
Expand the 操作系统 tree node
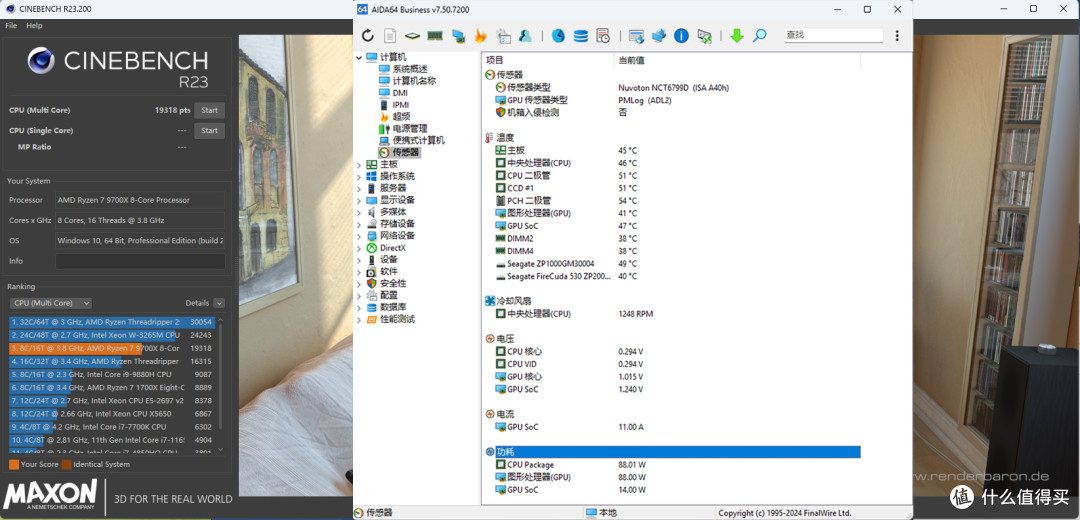[359, 176]
